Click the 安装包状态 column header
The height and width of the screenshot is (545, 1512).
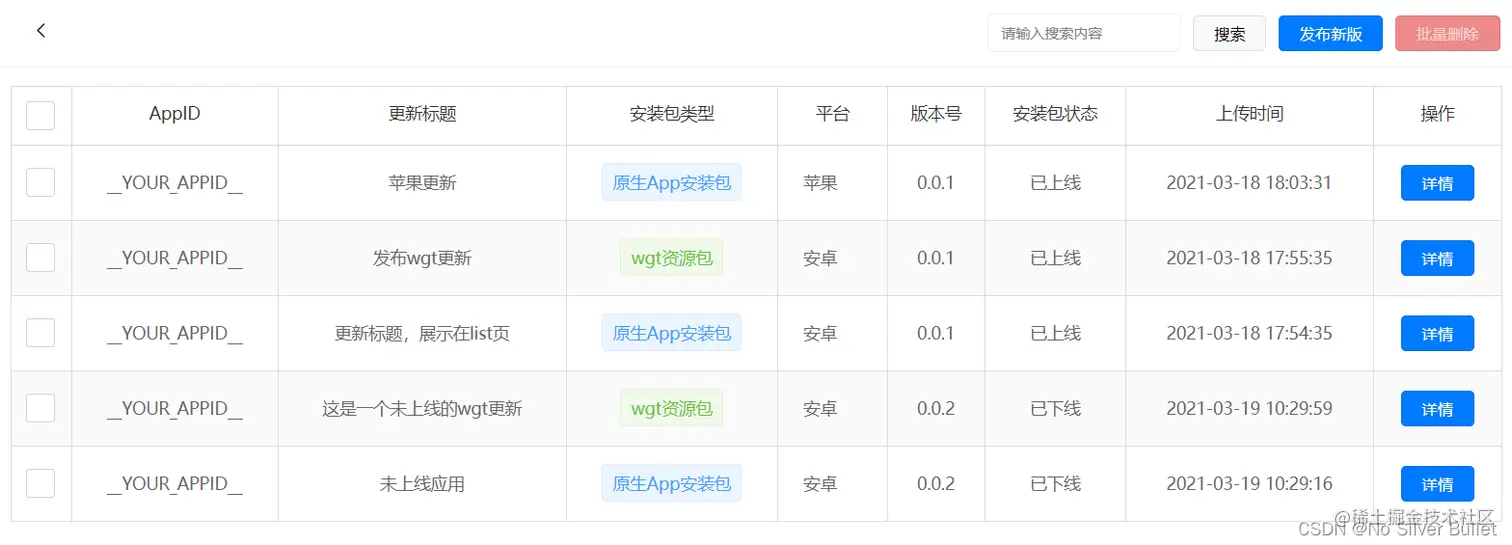click(1055, 114)
